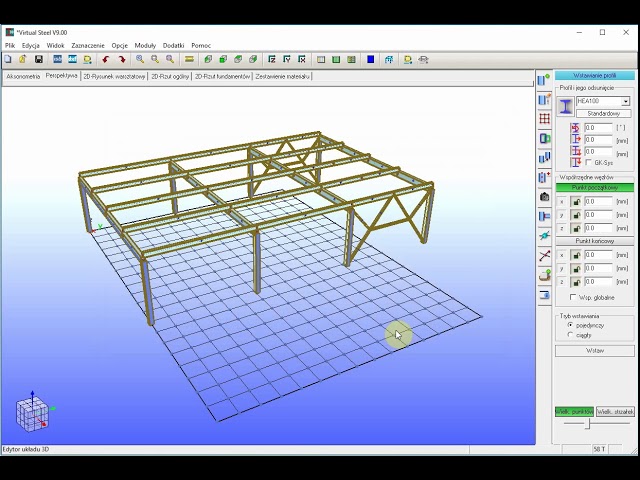
Task: Undo with the red left arrow
Action: coord(106,60)
